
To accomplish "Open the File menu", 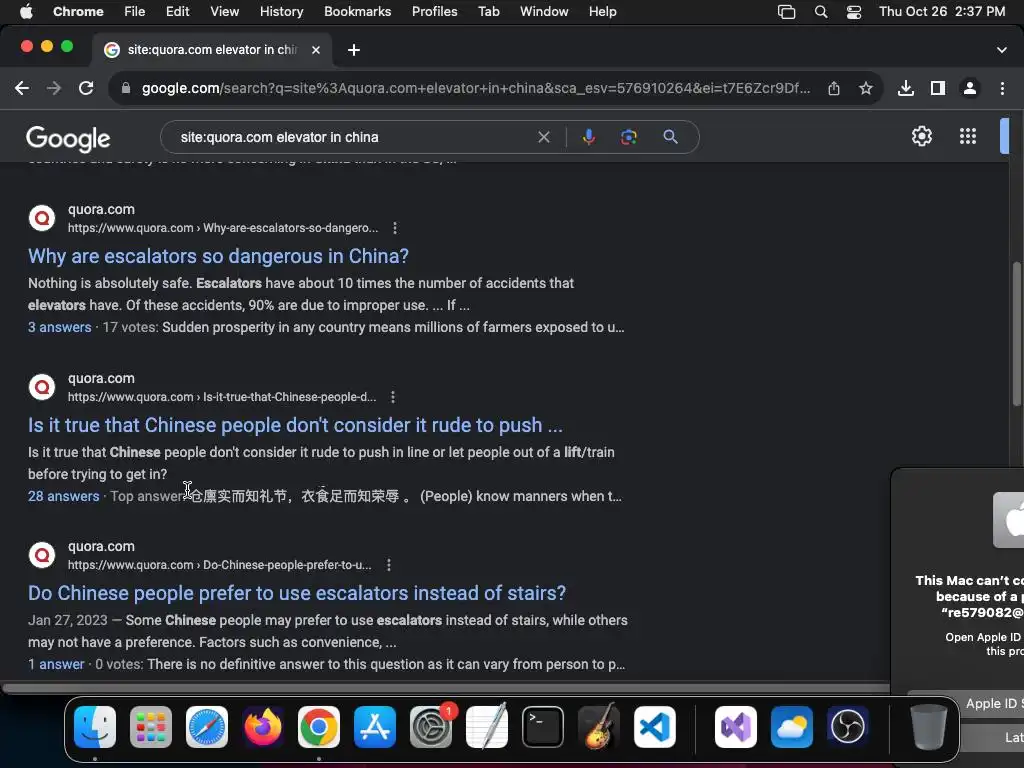I will click(135, 12).
